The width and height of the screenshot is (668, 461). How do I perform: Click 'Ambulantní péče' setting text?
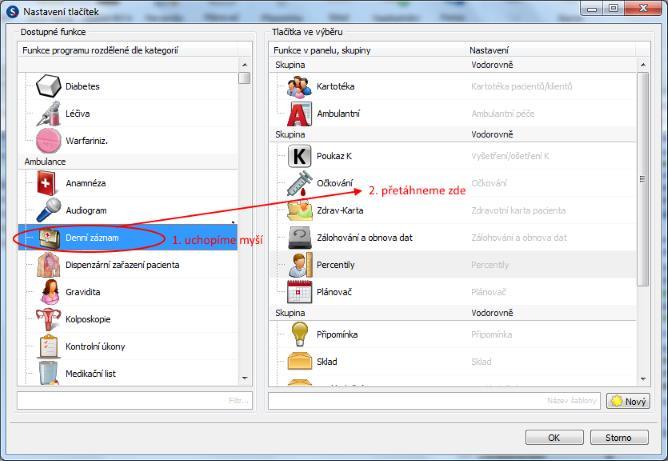(503, 114)
